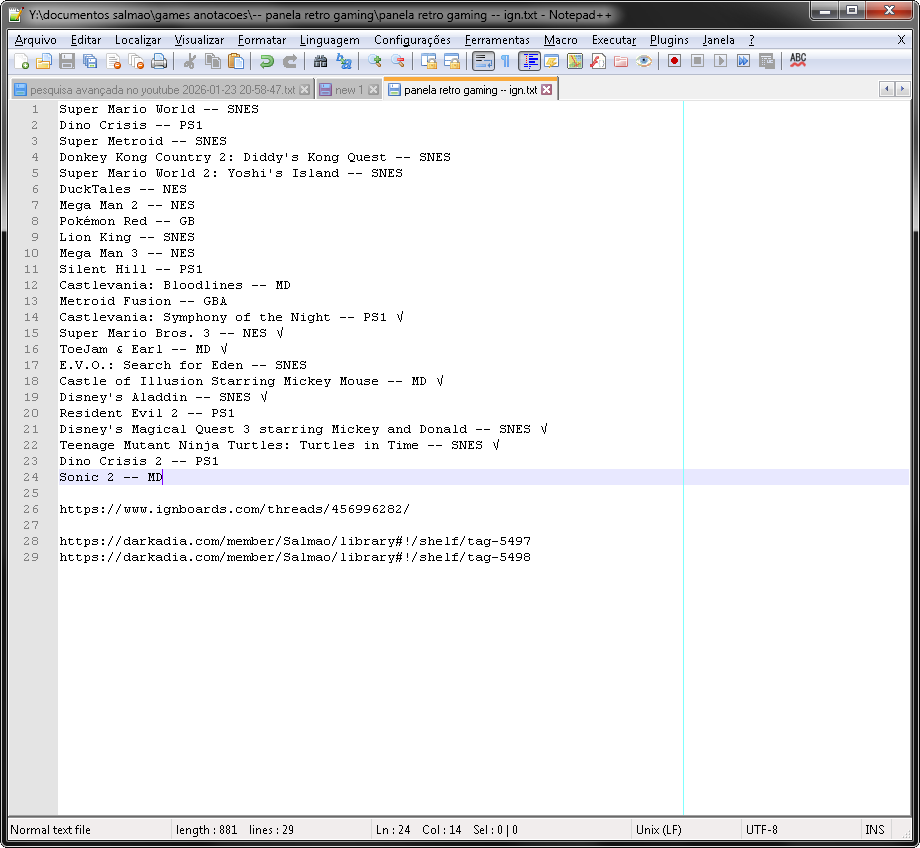
Task: Click the Save recorded macro icon
Action: [767, 61]
